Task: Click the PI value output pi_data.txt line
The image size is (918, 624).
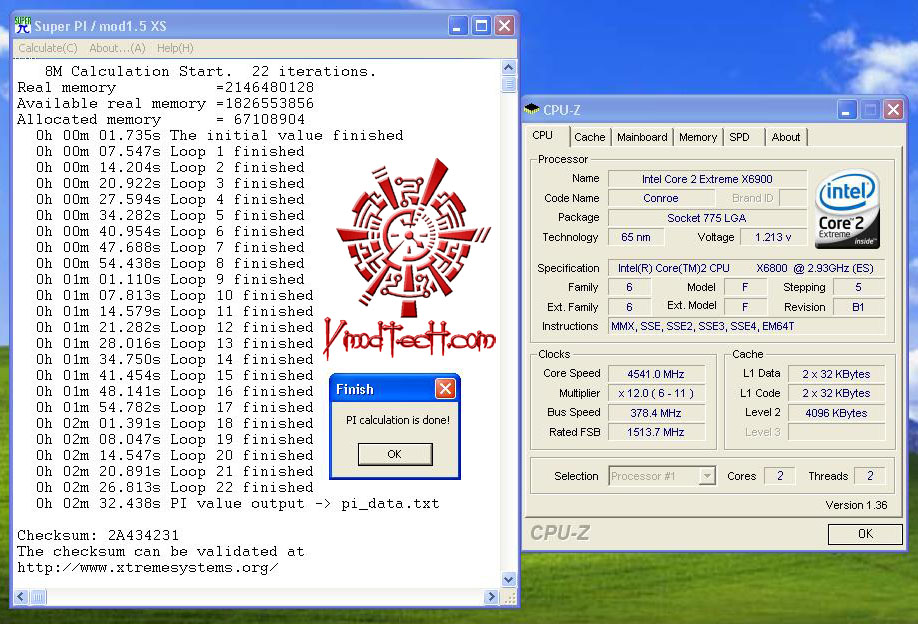Action: pos(237,503)
